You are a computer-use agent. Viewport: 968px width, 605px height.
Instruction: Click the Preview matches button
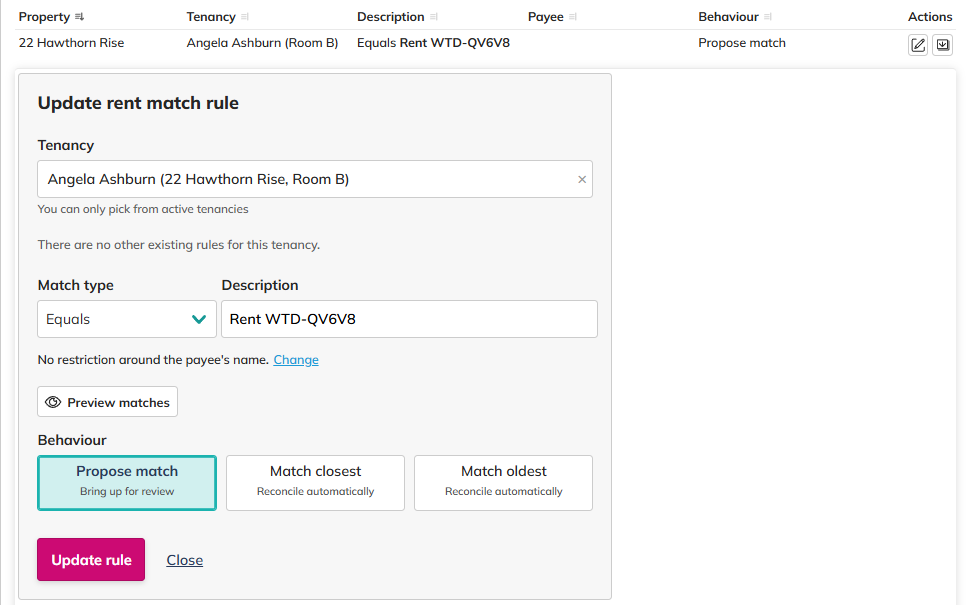coord(108,402)
